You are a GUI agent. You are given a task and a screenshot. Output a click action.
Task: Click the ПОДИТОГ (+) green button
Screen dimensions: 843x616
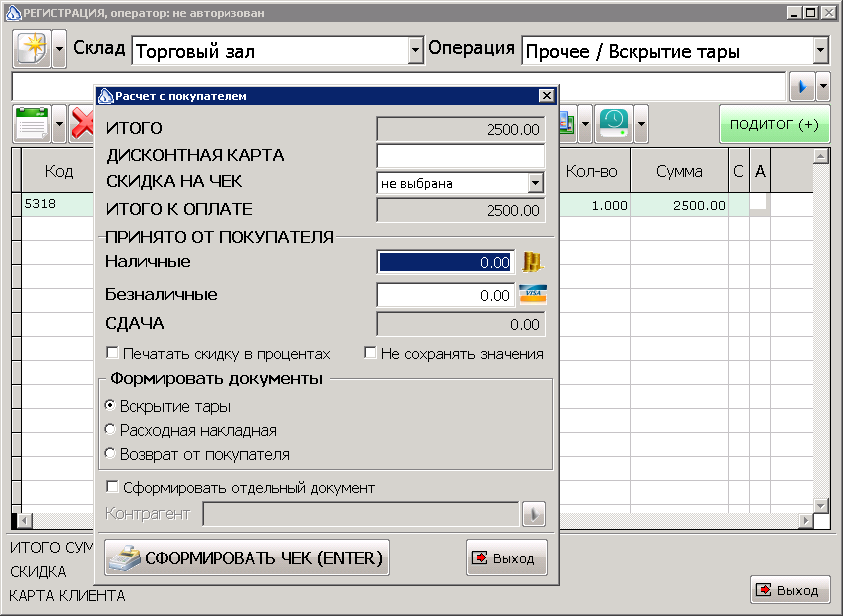[774, 124]
